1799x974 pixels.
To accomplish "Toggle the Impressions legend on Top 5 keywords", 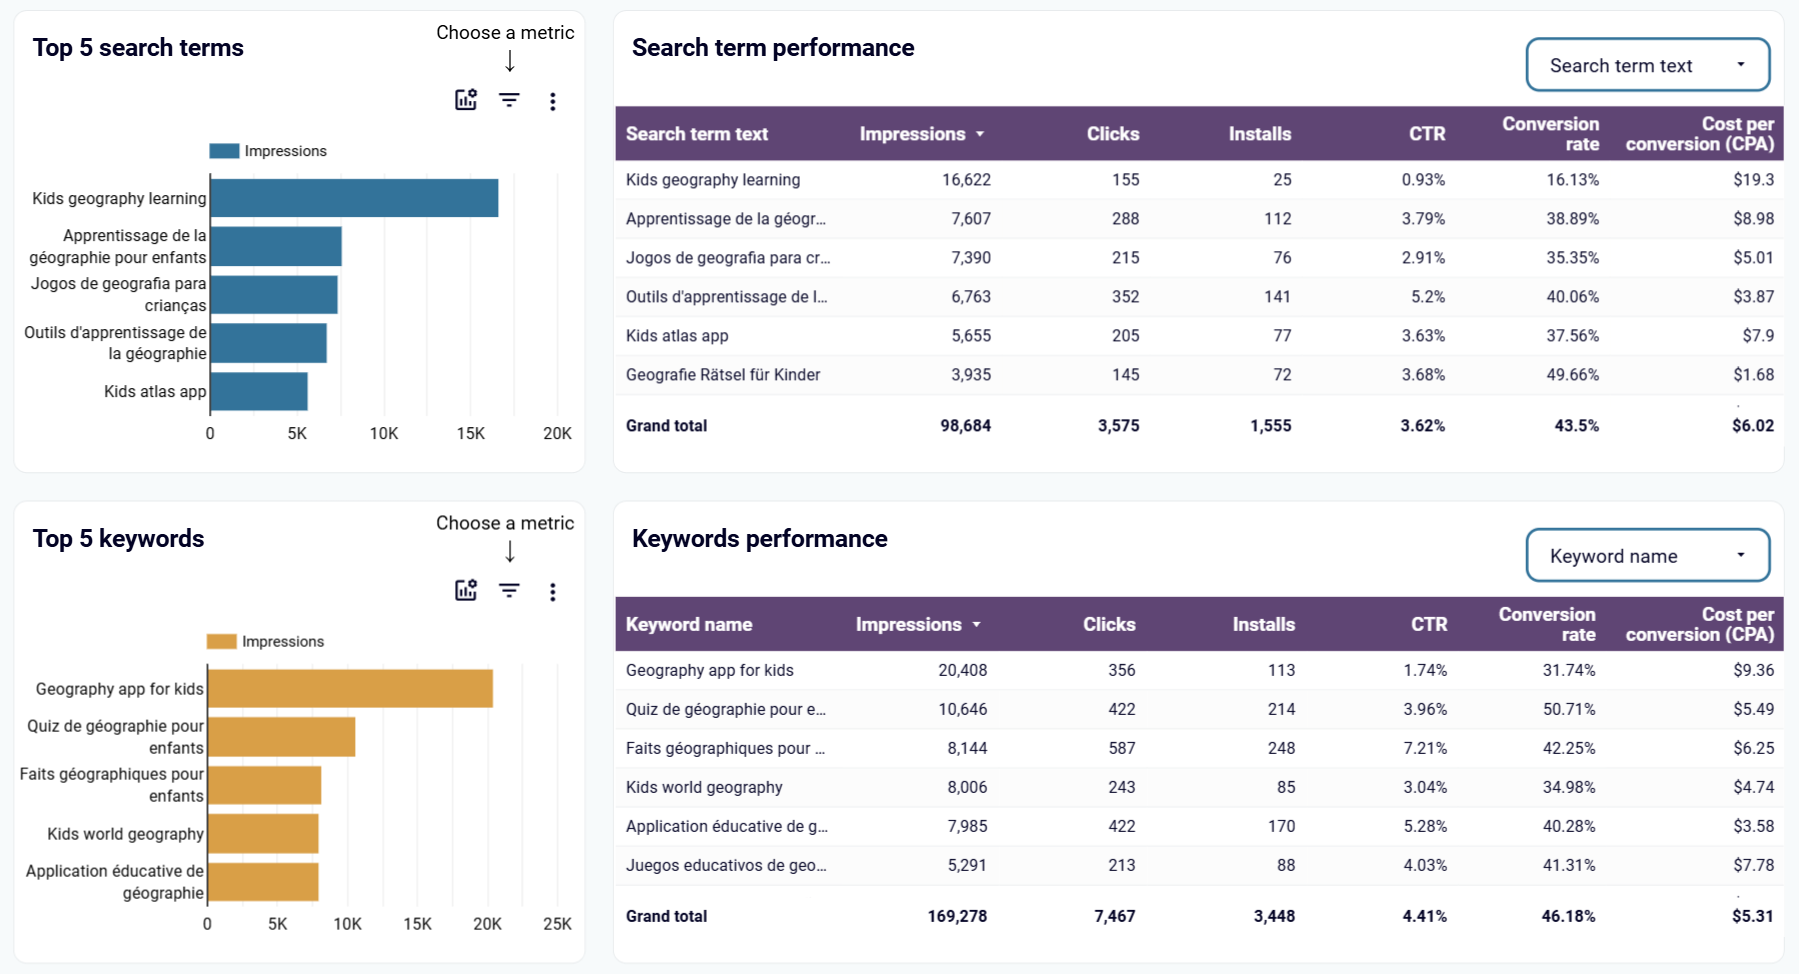I will (265, 641).
